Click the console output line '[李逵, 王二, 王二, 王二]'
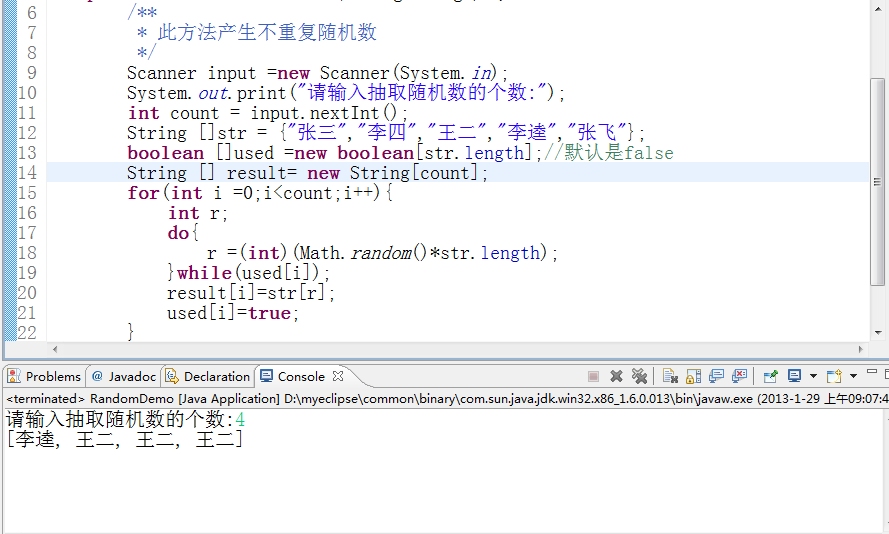The width and height of the screenshot is (889, 534). [x=125, y=439]
